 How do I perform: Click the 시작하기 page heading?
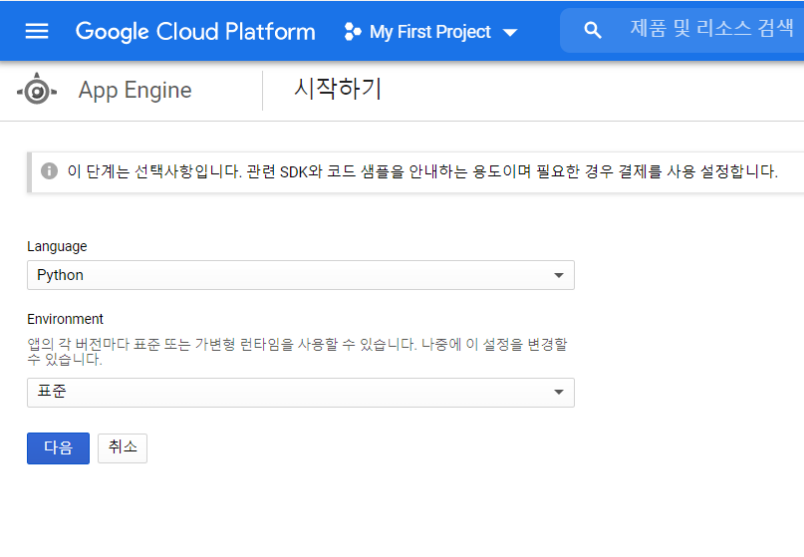338,89
